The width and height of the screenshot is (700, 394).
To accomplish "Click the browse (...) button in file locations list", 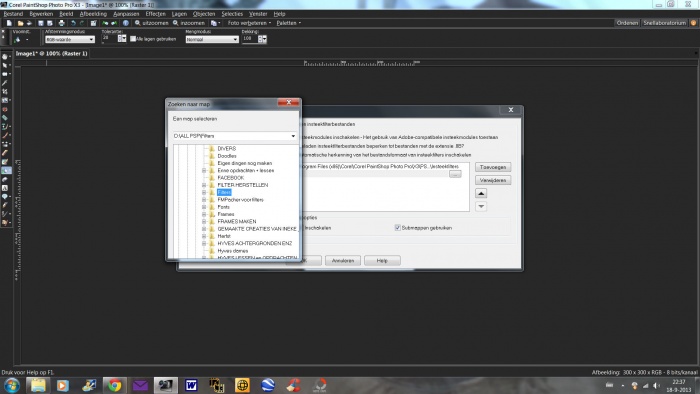I will tap(455, 174).
